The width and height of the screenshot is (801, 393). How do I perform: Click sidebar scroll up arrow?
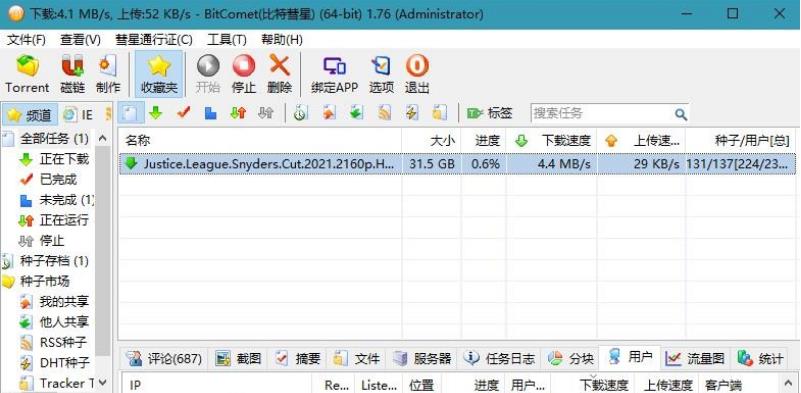(x=103, y=138)
